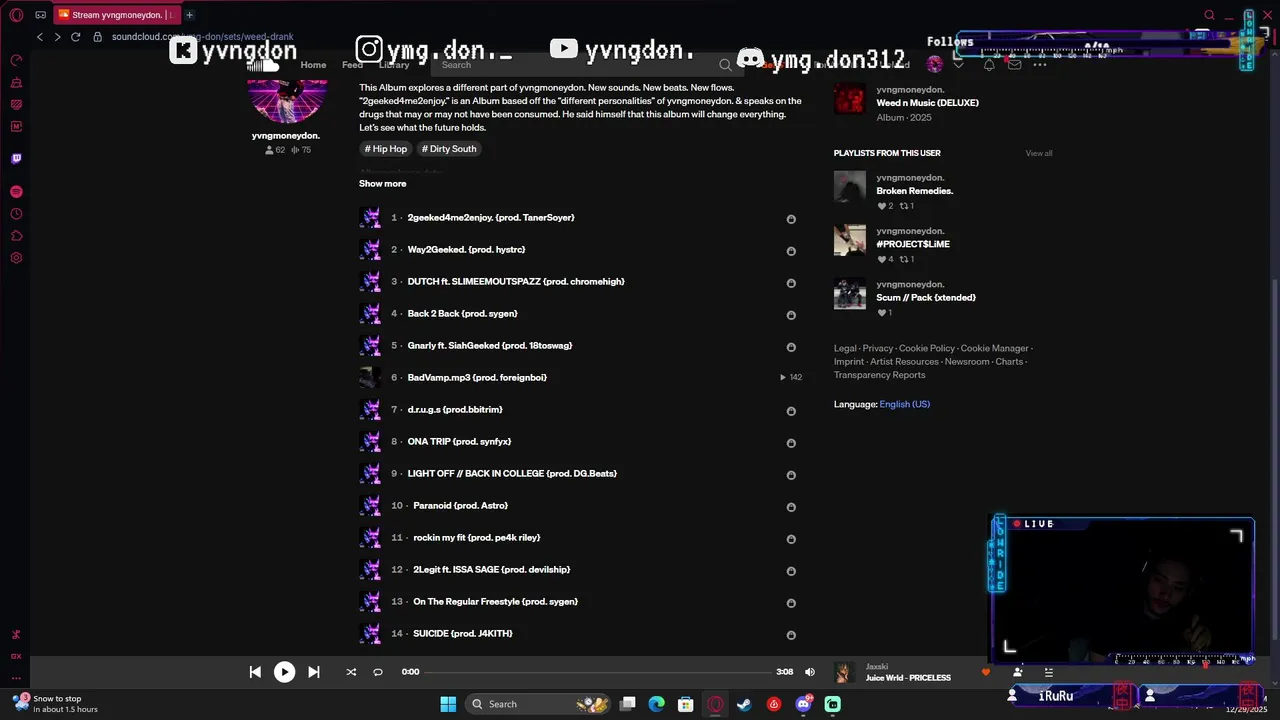
Task: Open the Library tab in SoundCloud
Action: pyautogui.click(x=394, y=65)
